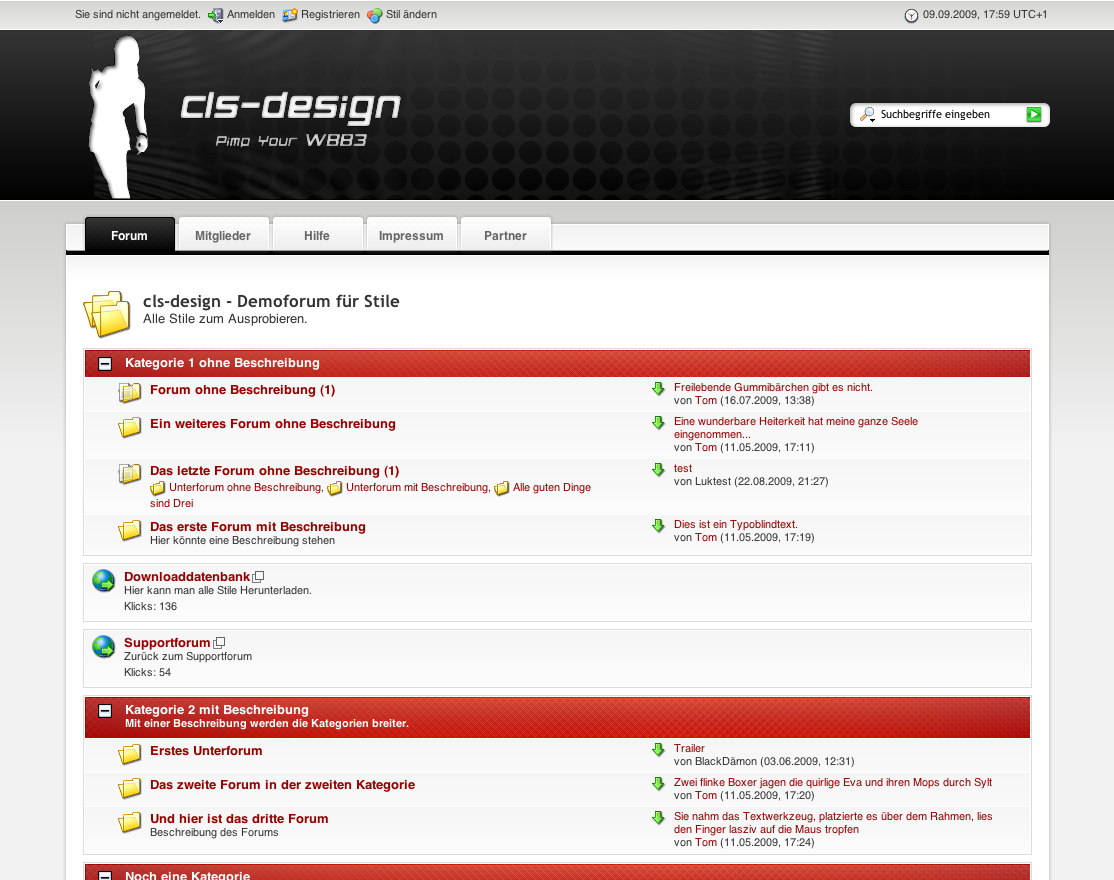The image size is (1114, 880).
Task: Switch to the Mitglieder tab
Action: 223,236
